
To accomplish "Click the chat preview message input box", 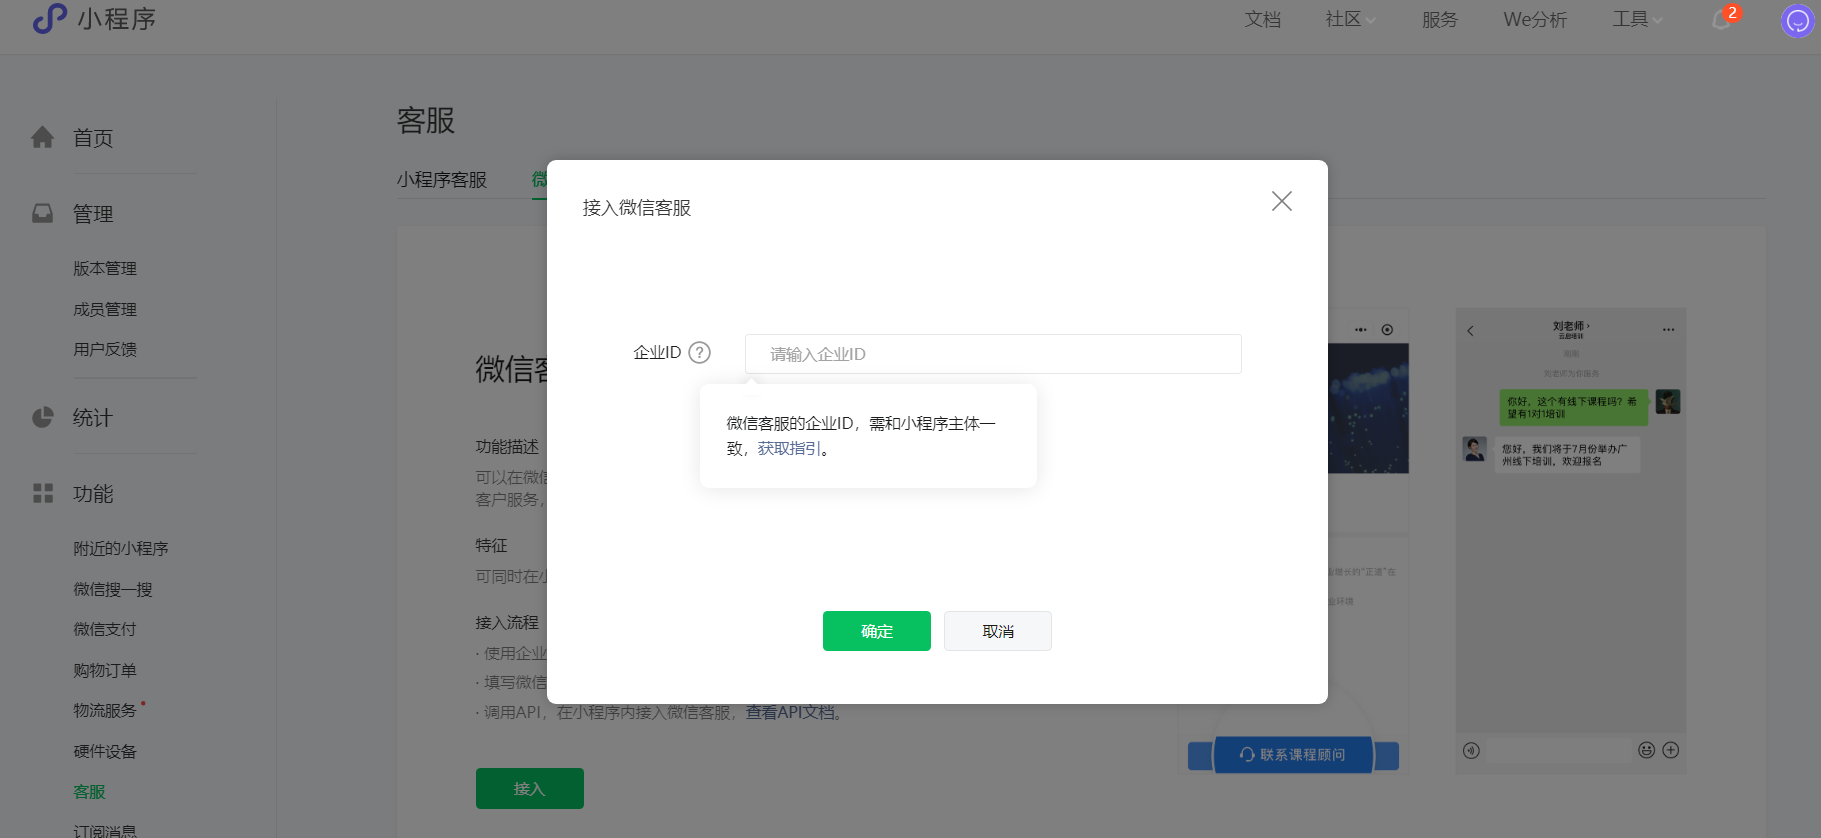I will point(1559,751).
